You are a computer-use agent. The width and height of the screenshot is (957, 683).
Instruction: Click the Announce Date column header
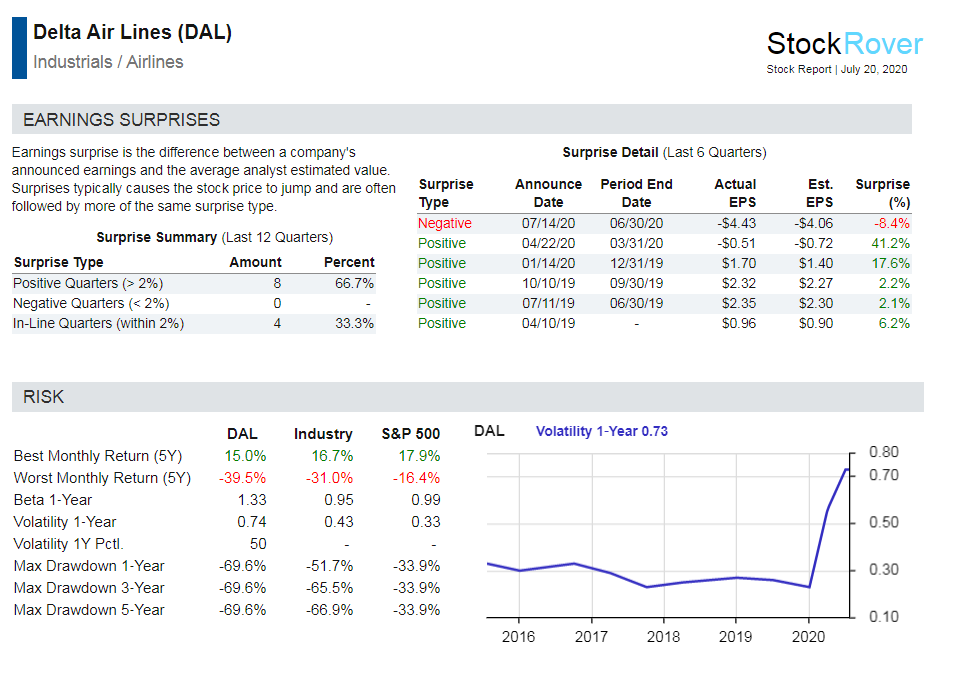[x=548, y=193]
